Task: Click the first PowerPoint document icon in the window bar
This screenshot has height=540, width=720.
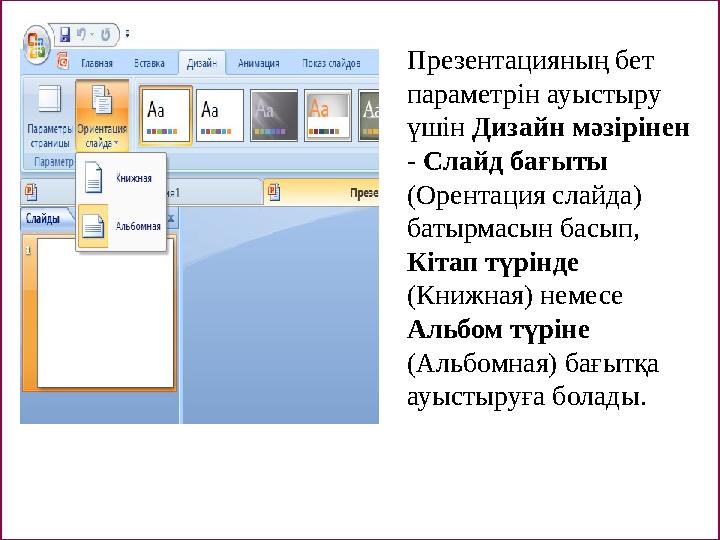Action: [31, 192]
